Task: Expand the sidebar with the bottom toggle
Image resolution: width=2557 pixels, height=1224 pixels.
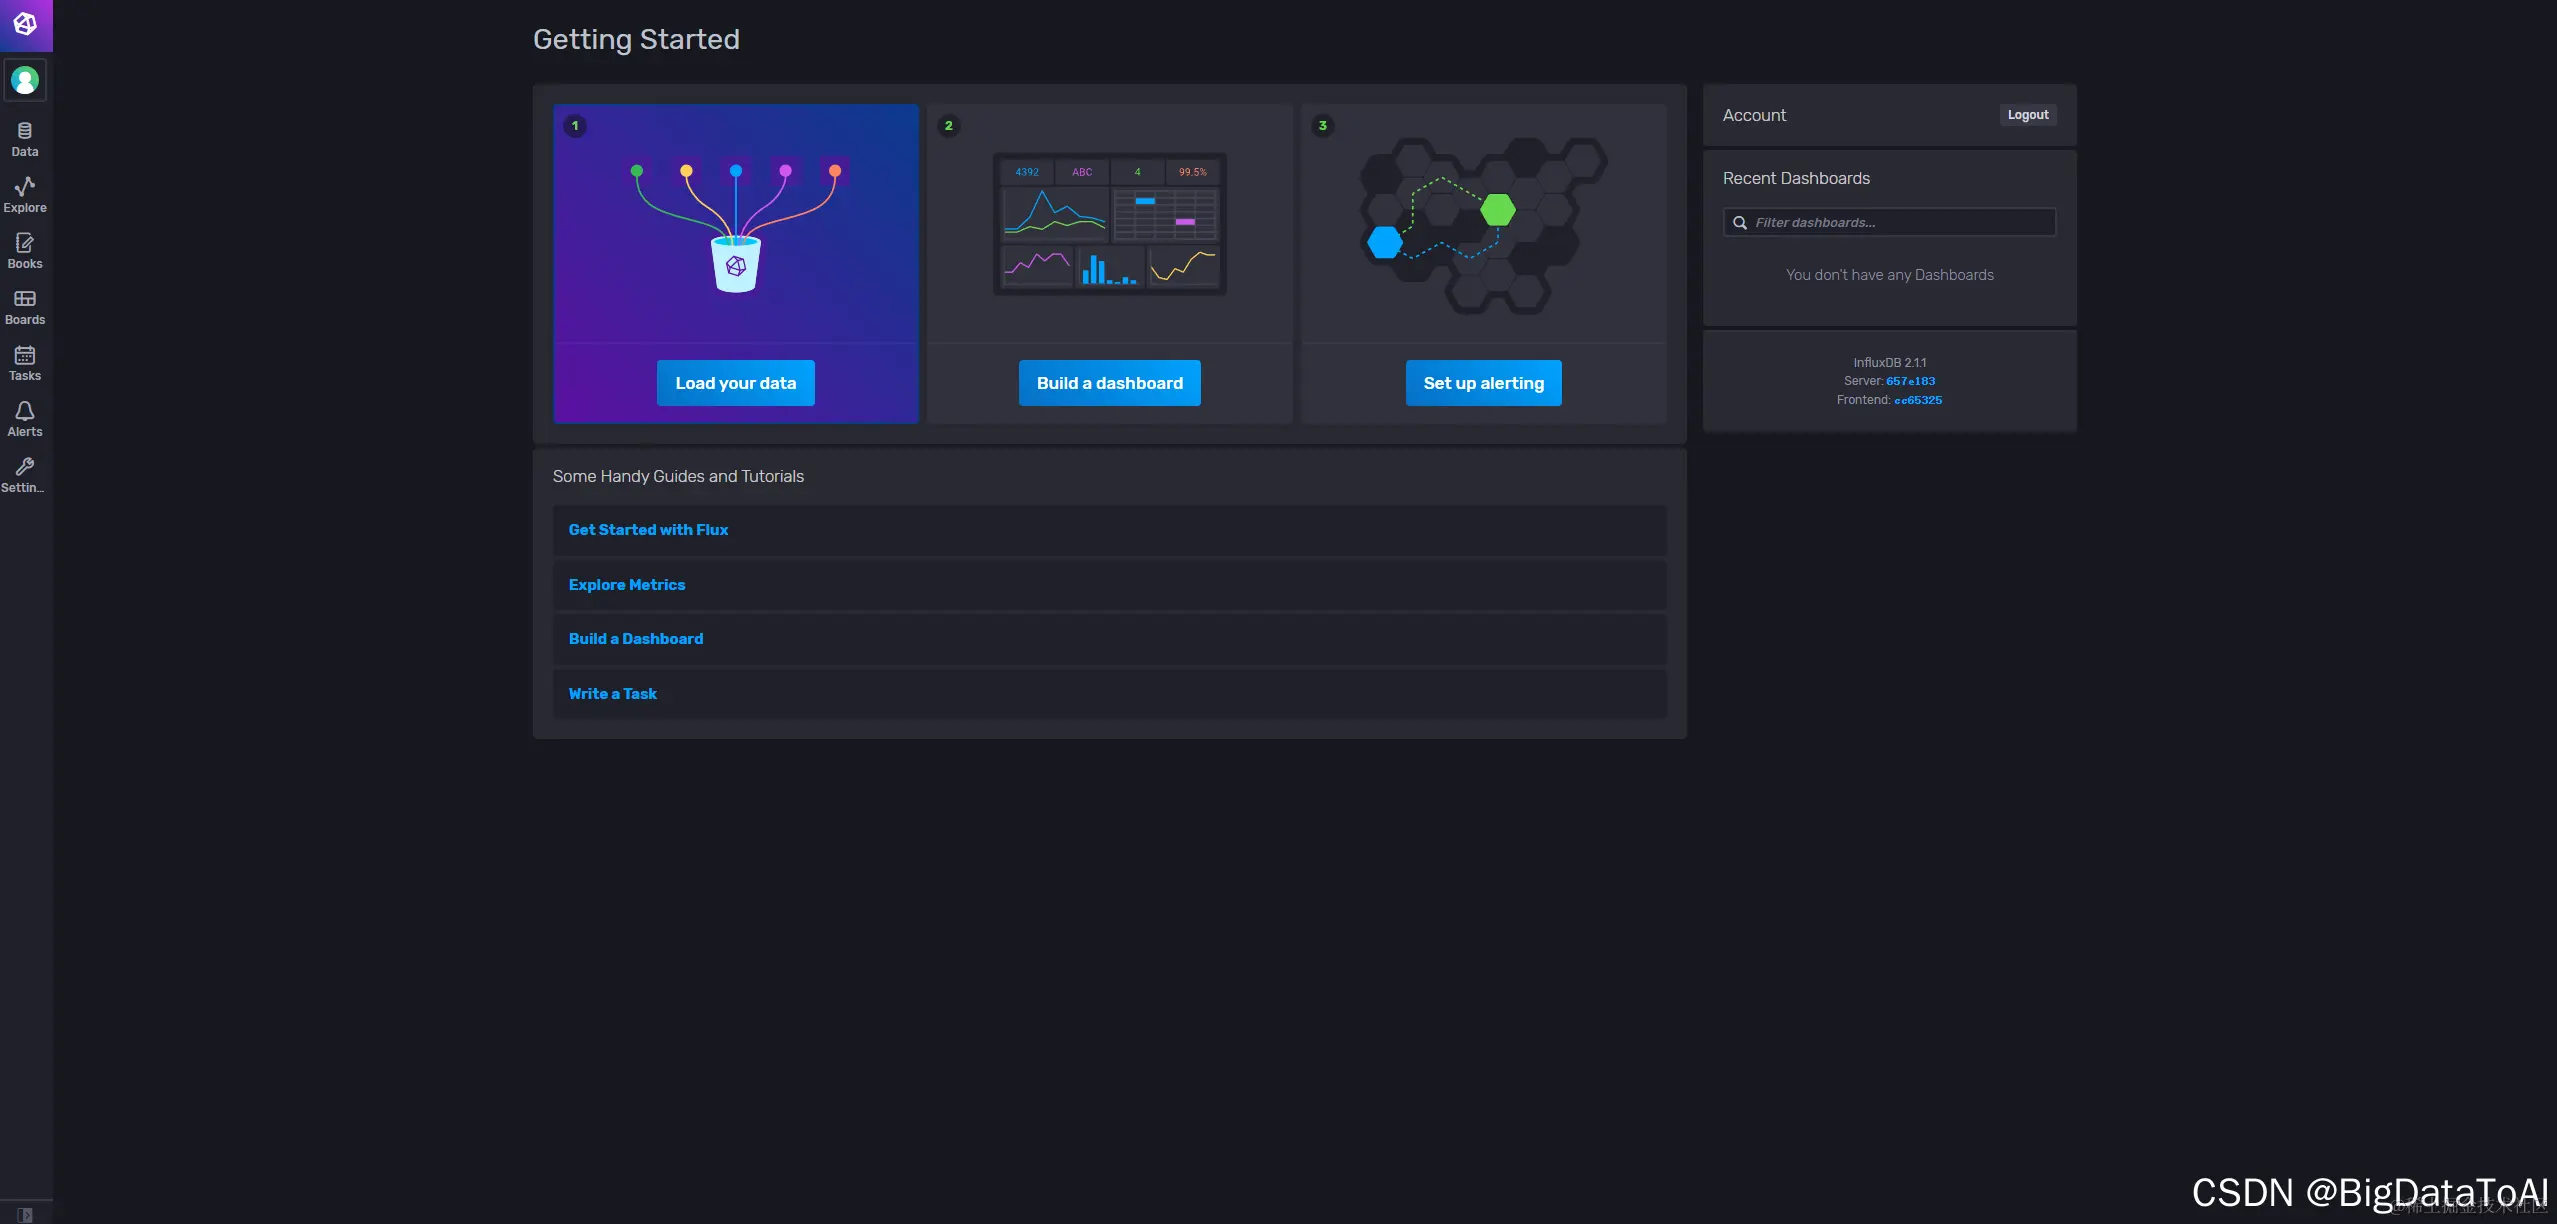Action: click(x=25, y=1215)
